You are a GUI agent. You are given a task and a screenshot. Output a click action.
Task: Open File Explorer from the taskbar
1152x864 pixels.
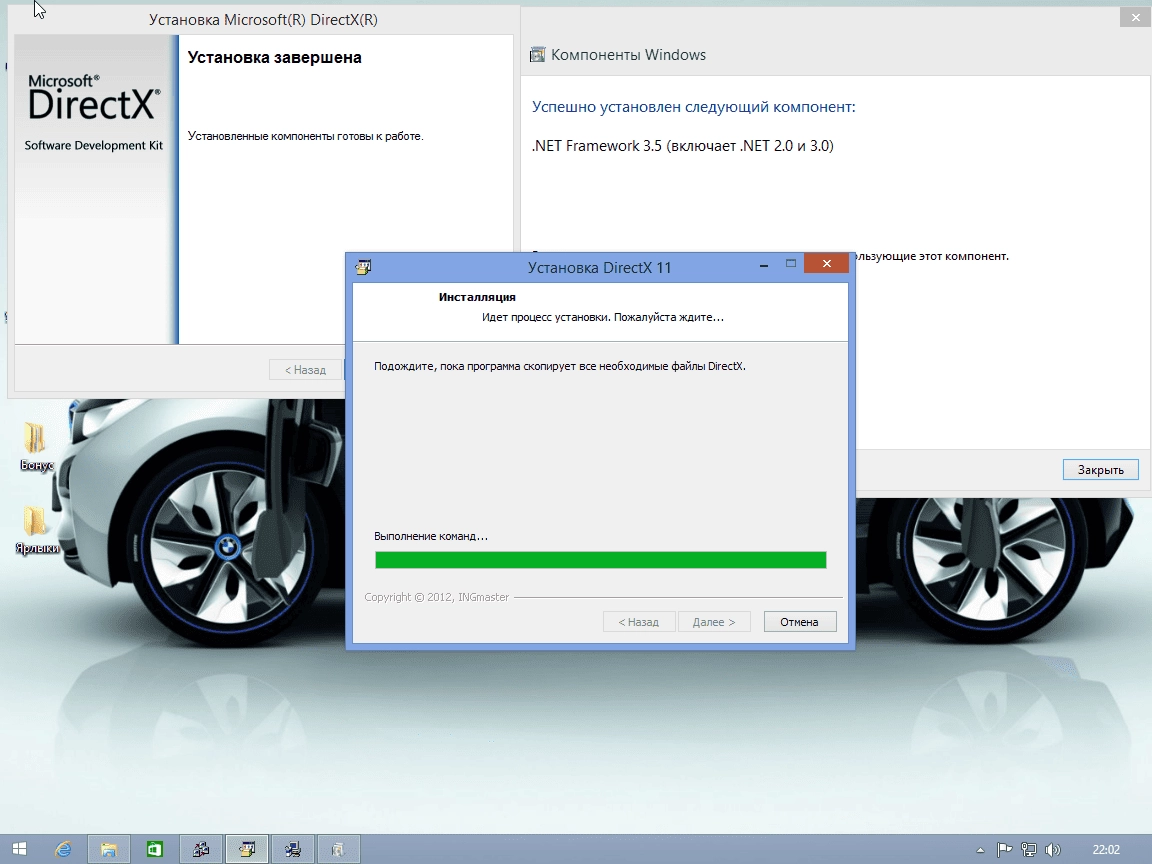point(109,849)
